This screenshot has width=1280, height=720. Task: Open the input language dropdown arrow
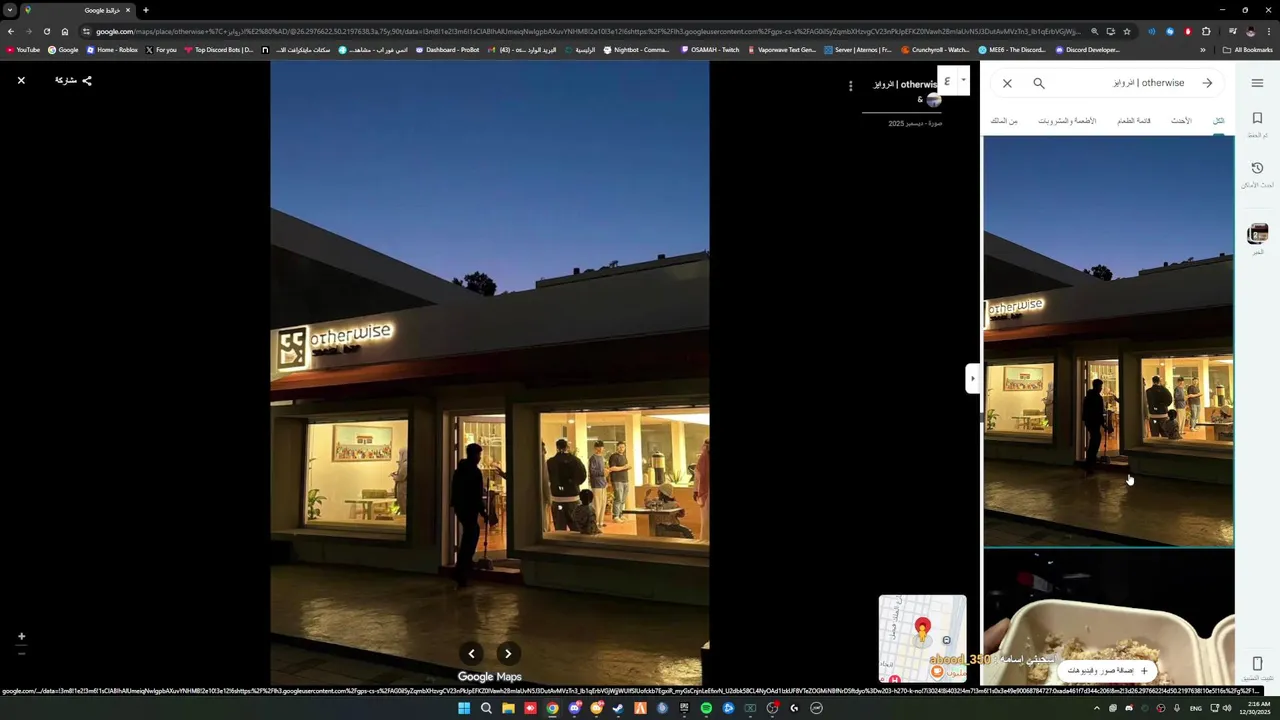[x=964, y=80]
